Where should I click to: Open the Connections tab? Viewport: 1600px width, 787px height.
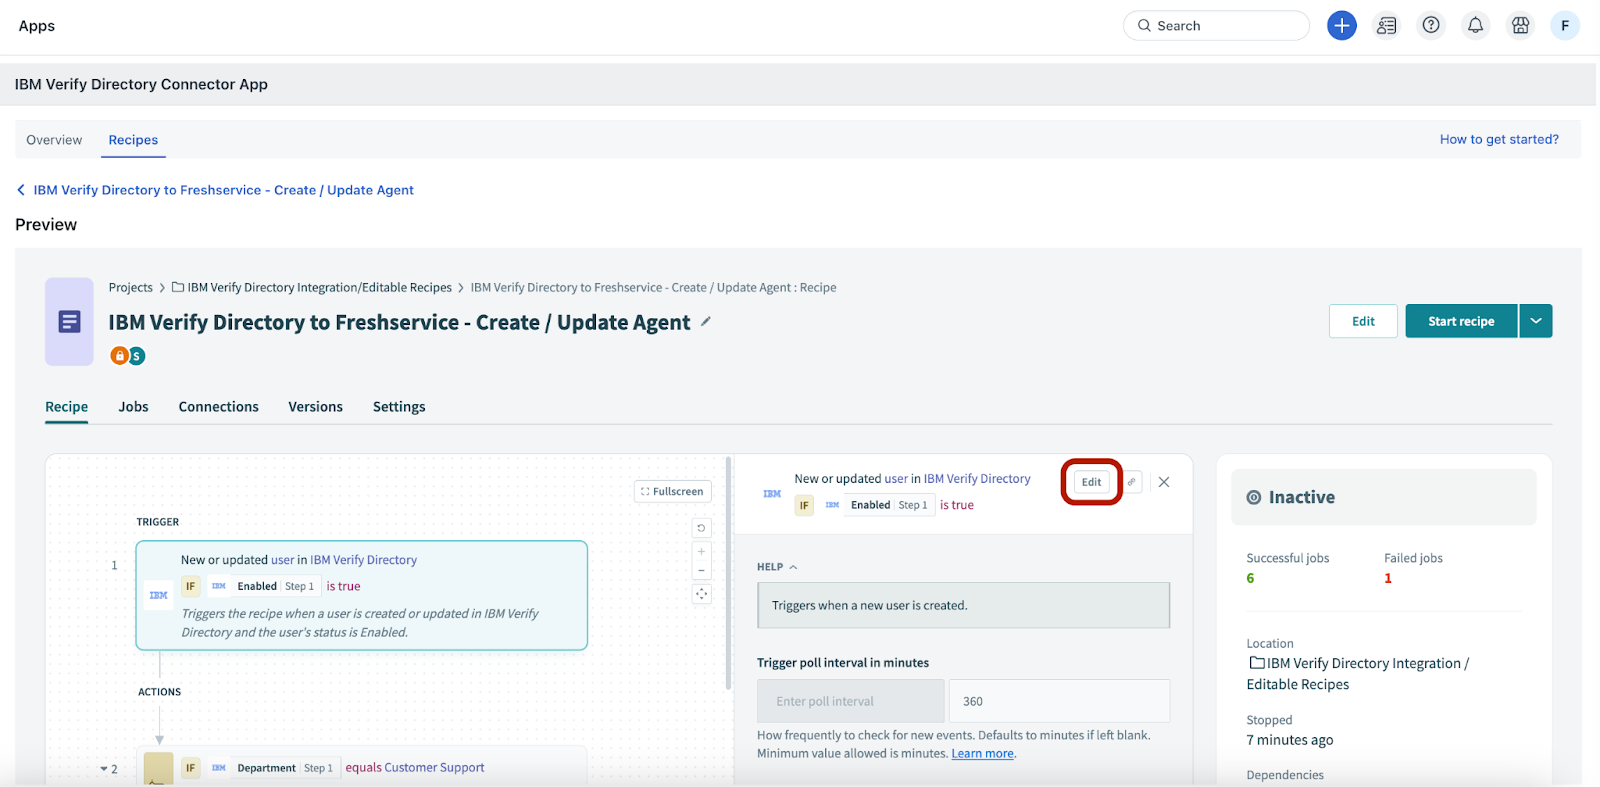click(x=218, y=407)
